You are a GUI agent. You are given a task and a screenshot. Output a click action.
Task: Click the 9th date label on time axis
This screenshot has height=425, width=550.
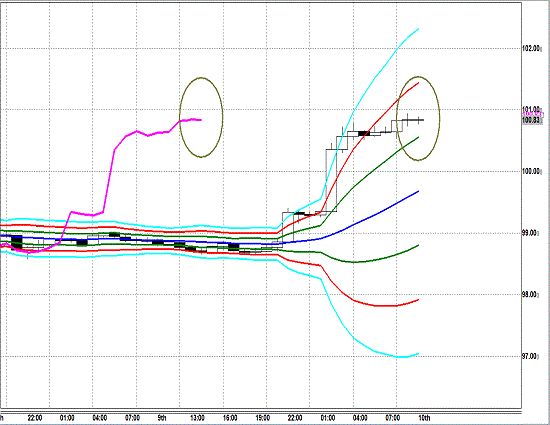pyautogui.click(x=162, y=418)
